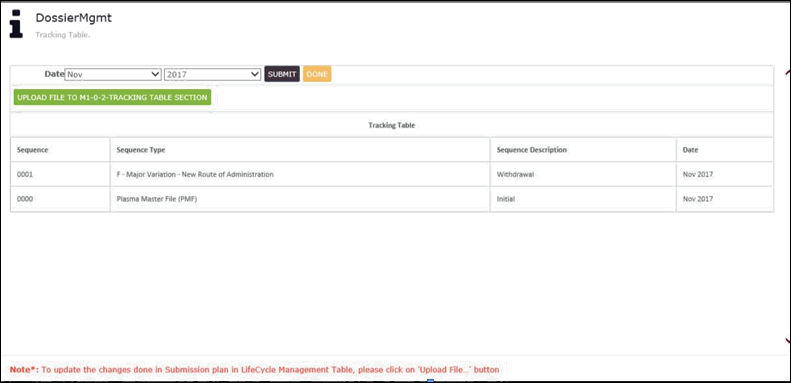Select the 'Plasma Master File (PMF)' cell
The image size is (791, 383).
click(x=300, y=199)
